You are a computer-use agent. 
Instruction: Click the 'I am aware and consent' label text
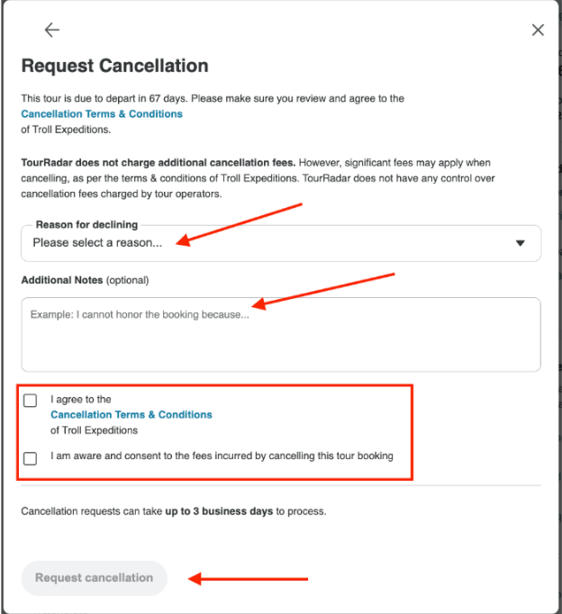pos(222,456)
